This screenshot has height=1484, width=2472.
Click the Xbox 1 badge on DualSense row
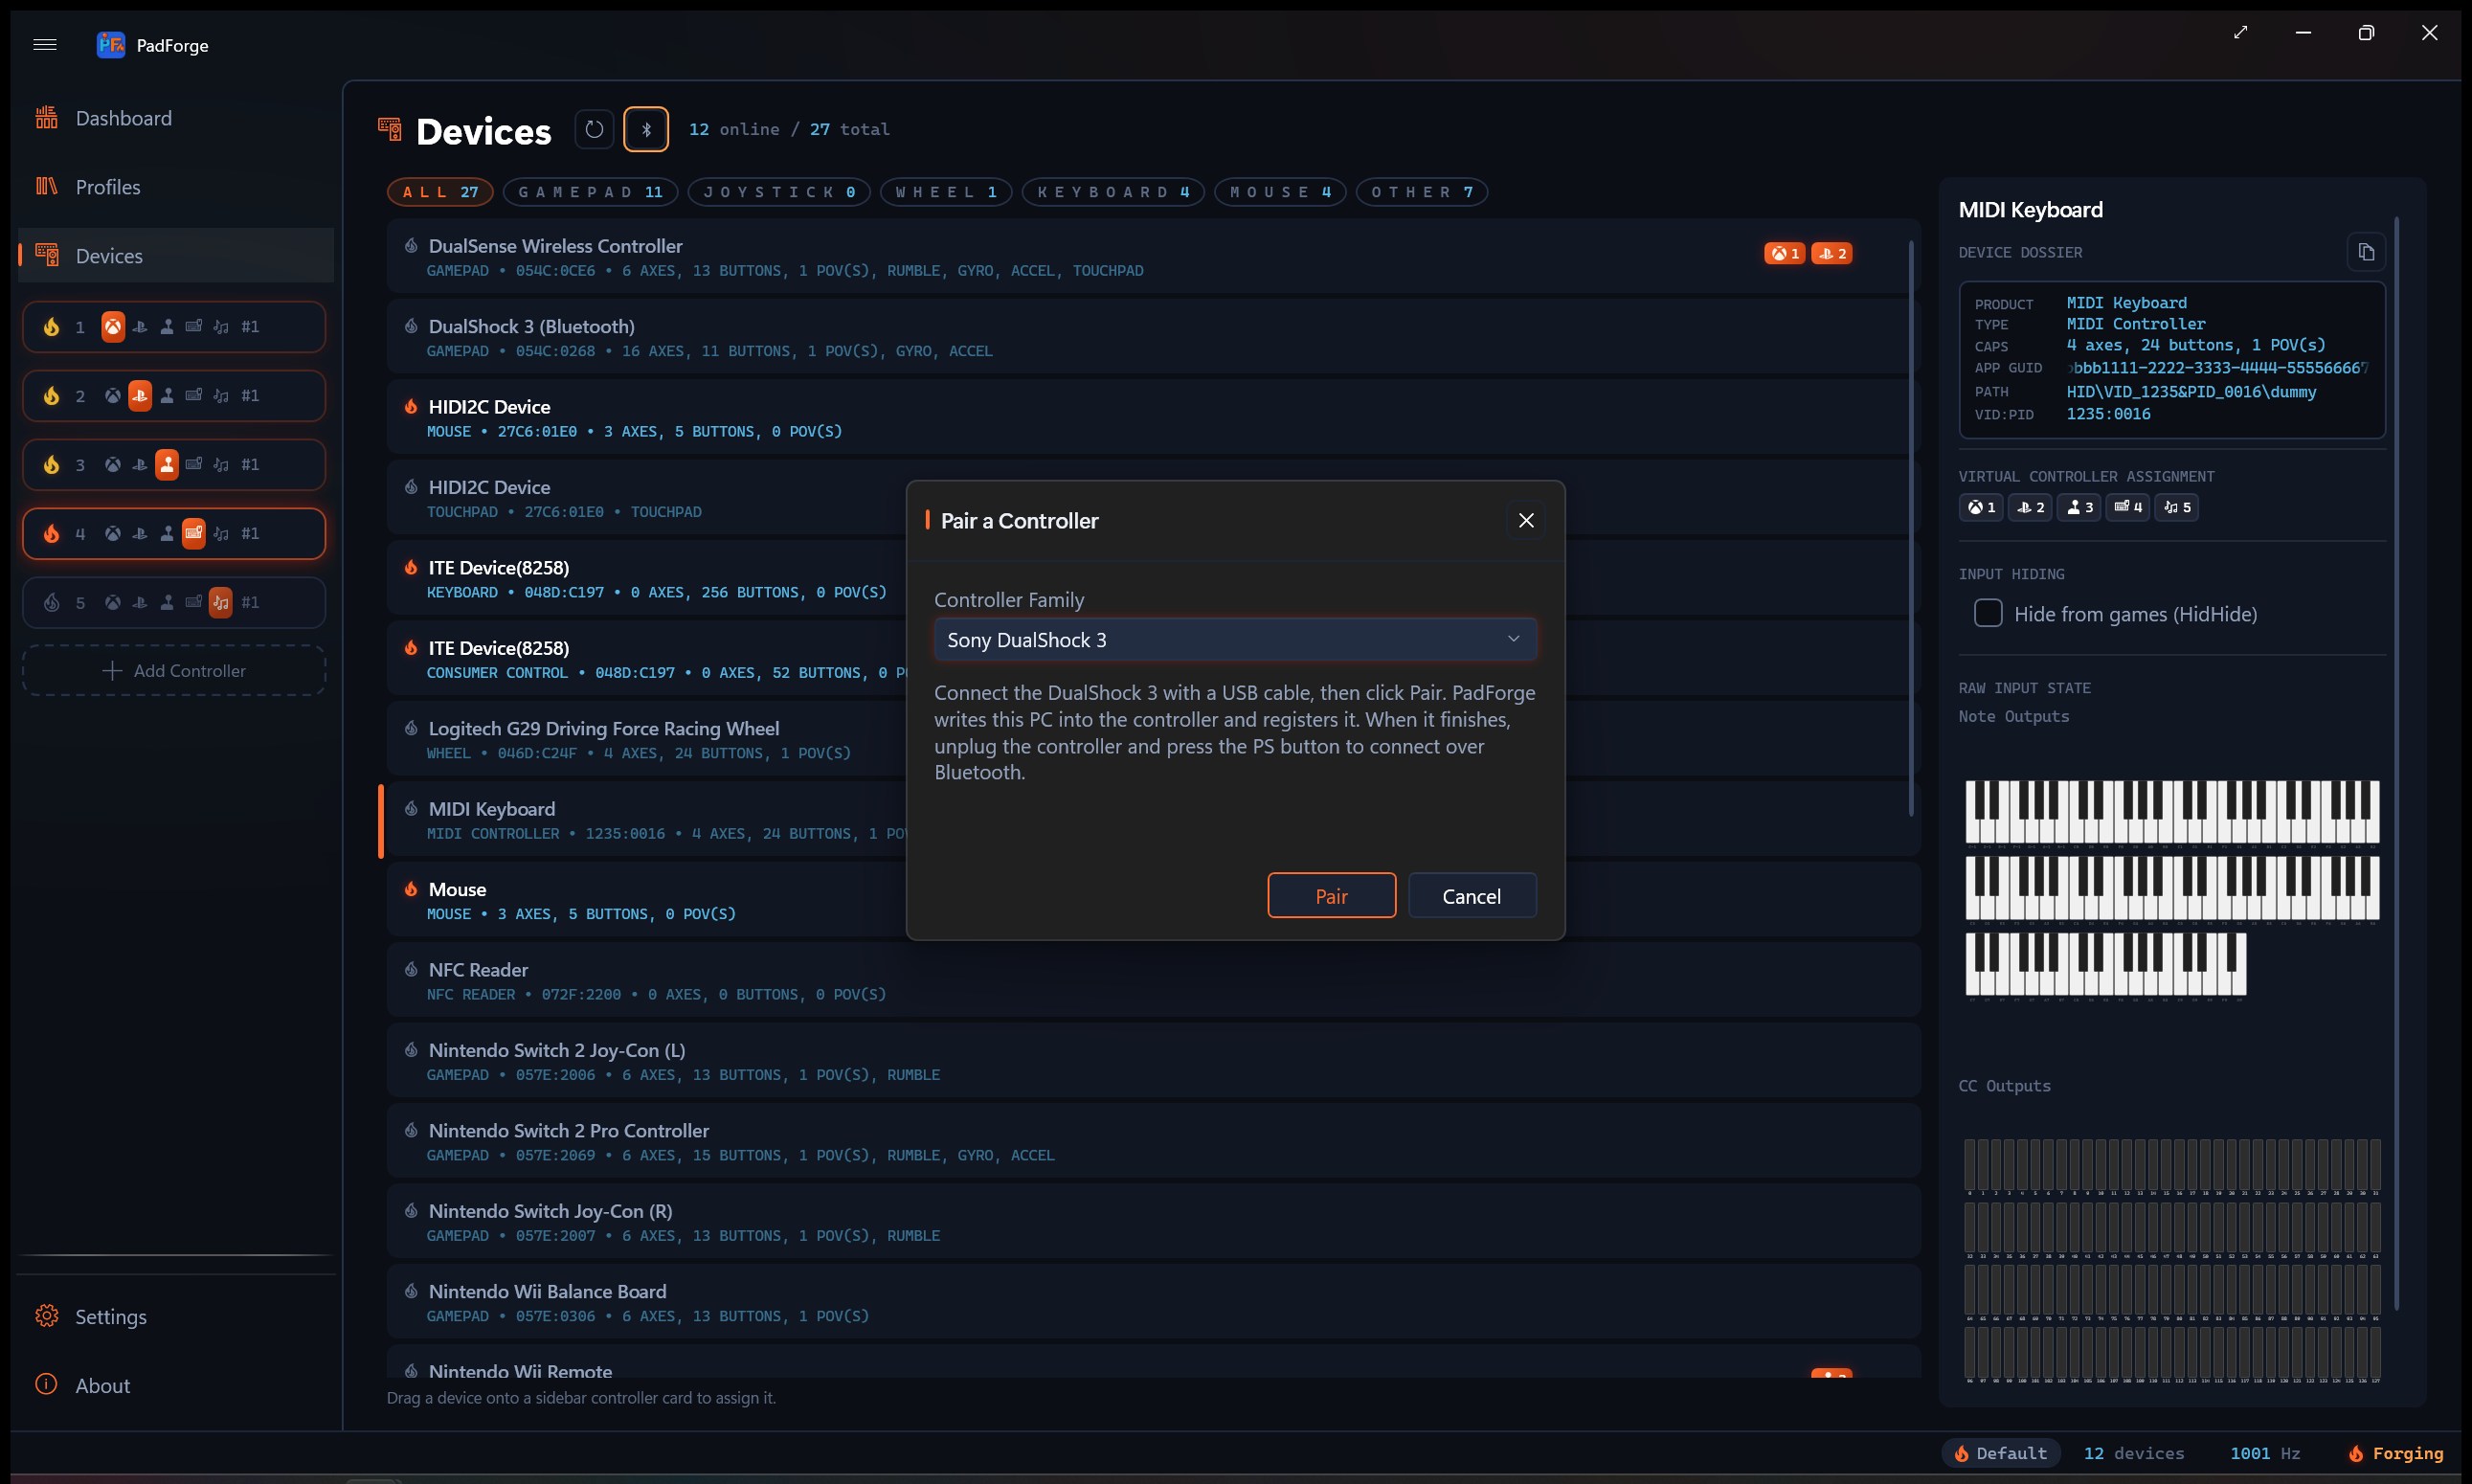(x=1785, y=254)
